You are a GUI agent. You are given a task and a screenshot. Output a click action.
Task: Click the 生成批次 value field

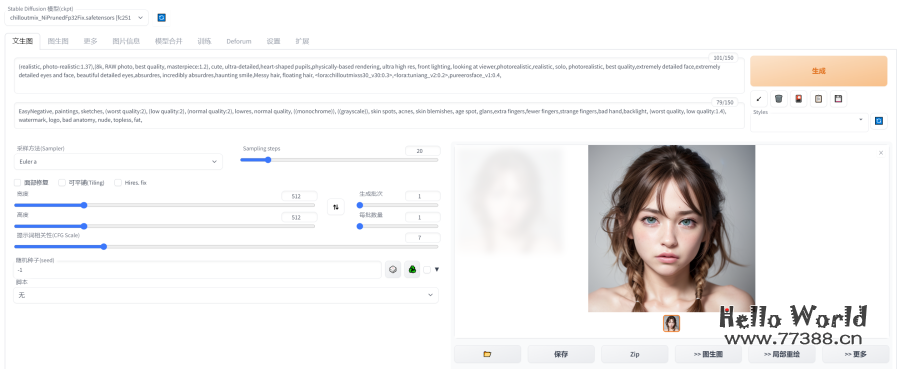(x=422, y=196)
